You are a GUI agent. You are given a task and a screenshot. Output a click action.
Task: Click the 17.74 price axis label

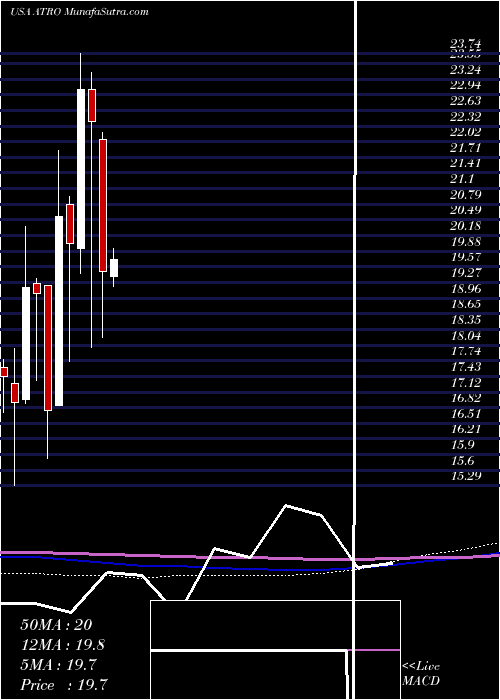coord(466,351)
